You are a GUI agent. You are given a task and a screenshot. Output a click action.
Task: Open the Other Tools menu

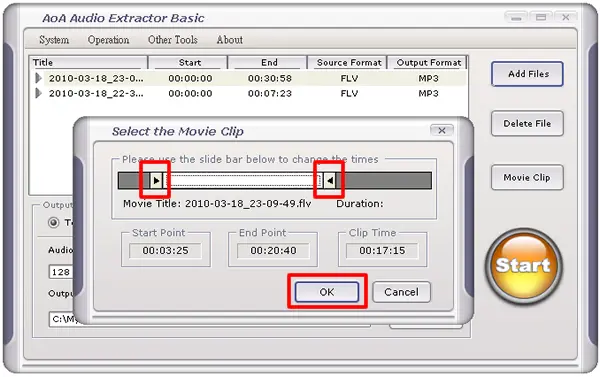click(x=173, y=40)
